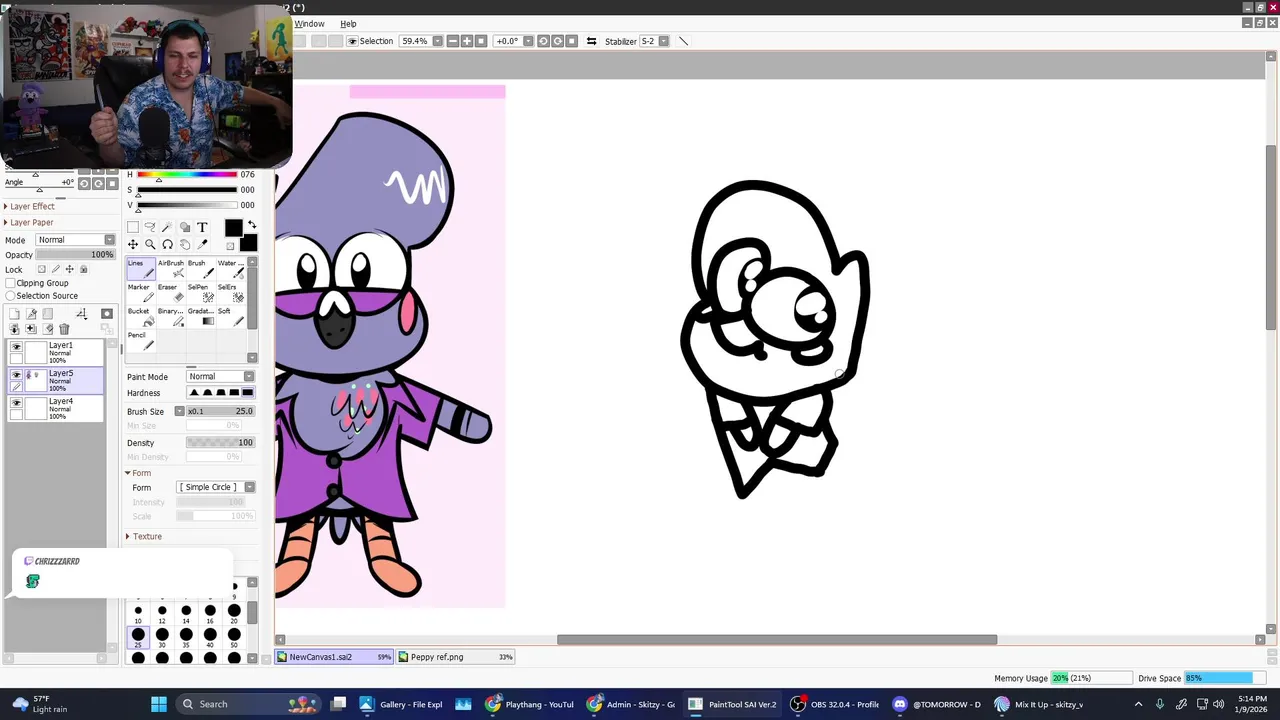Pick the Shape tool
This screenshot has height=720, width=1280.
[x=184, y=227]
